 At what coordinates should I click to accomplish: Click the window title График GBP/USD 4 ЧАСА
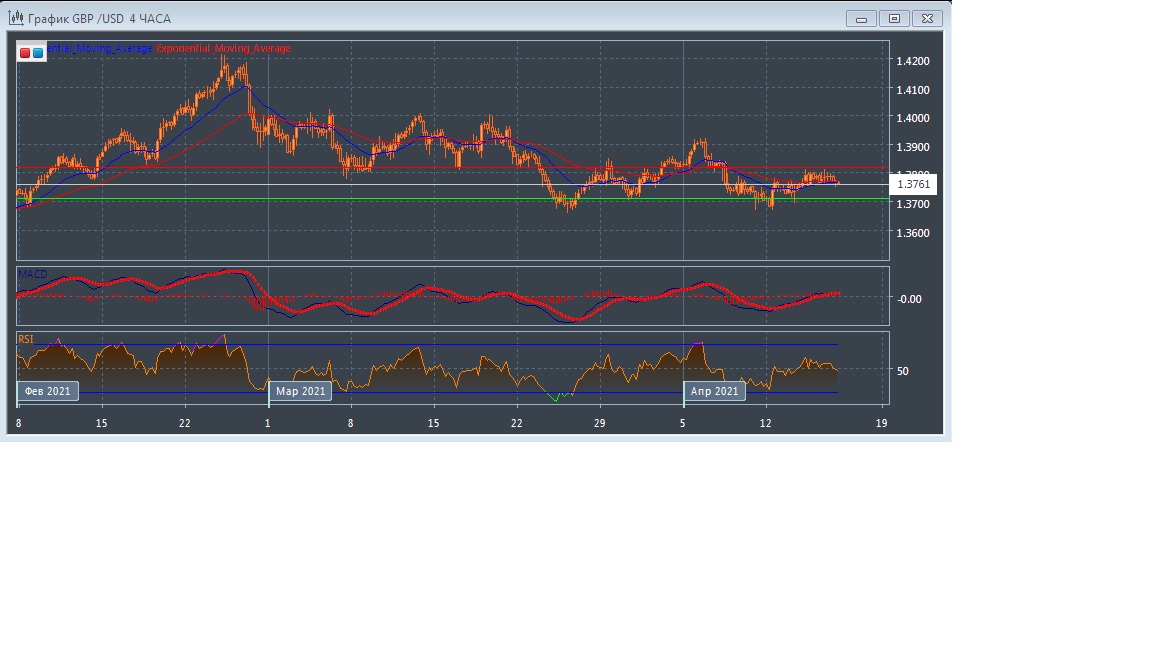pos(99,18)
